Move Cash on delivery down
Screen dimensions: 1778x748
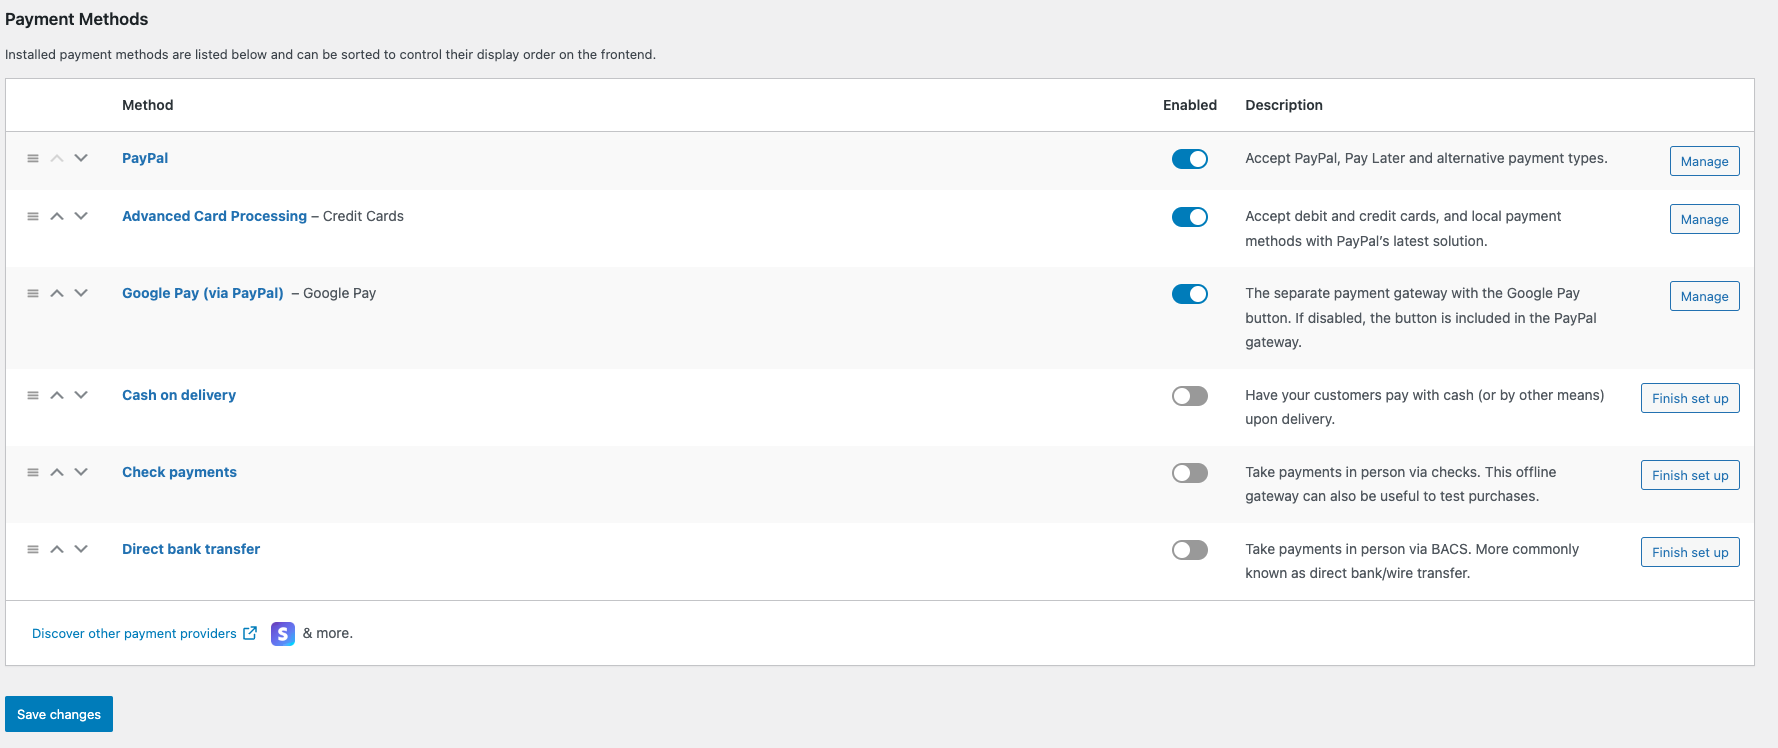tap(81, 395)
